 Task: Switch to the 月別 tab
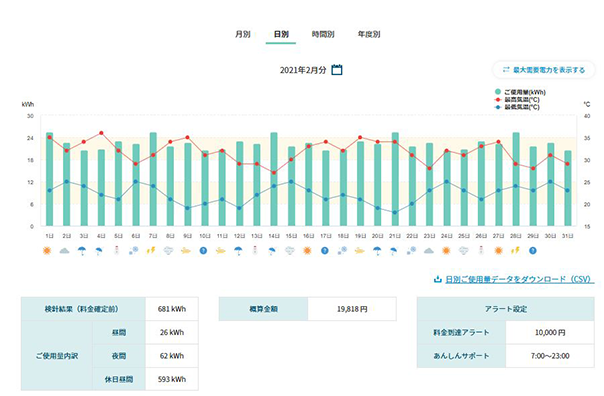point(243,34)
